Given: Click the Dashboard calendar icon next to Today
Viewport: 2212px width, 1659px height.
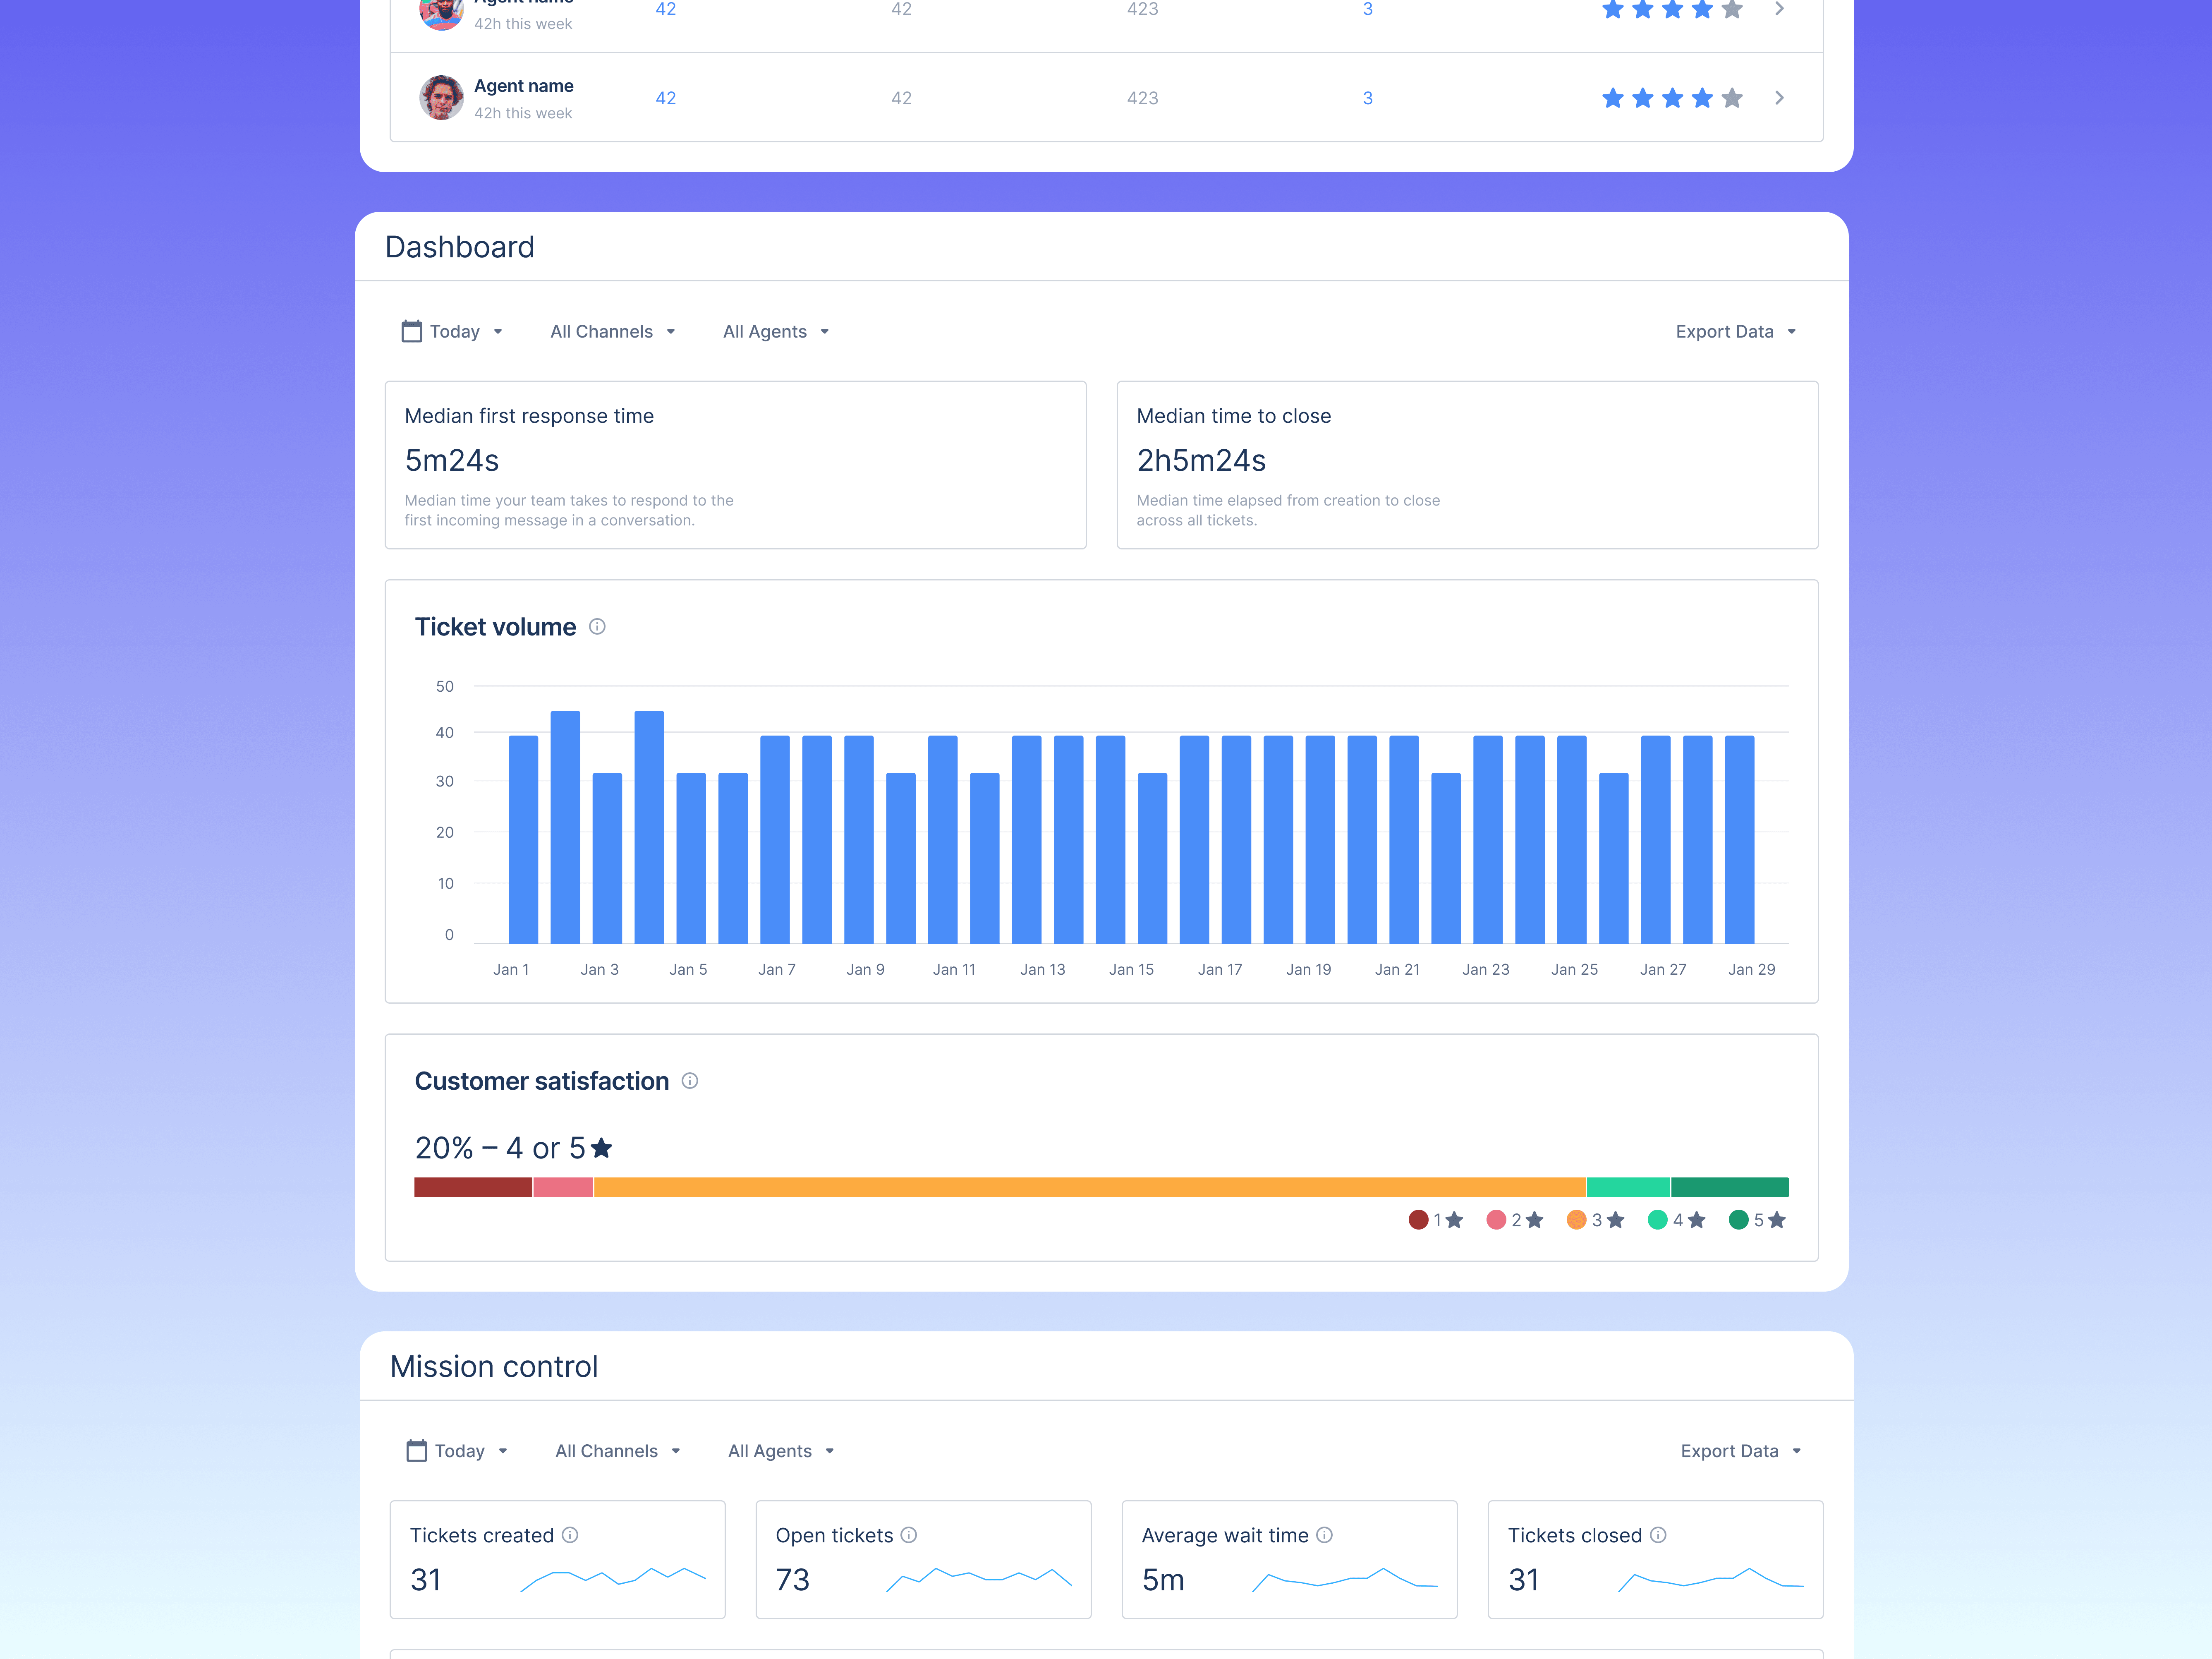Looking at the screenshot, I should 412,331.
